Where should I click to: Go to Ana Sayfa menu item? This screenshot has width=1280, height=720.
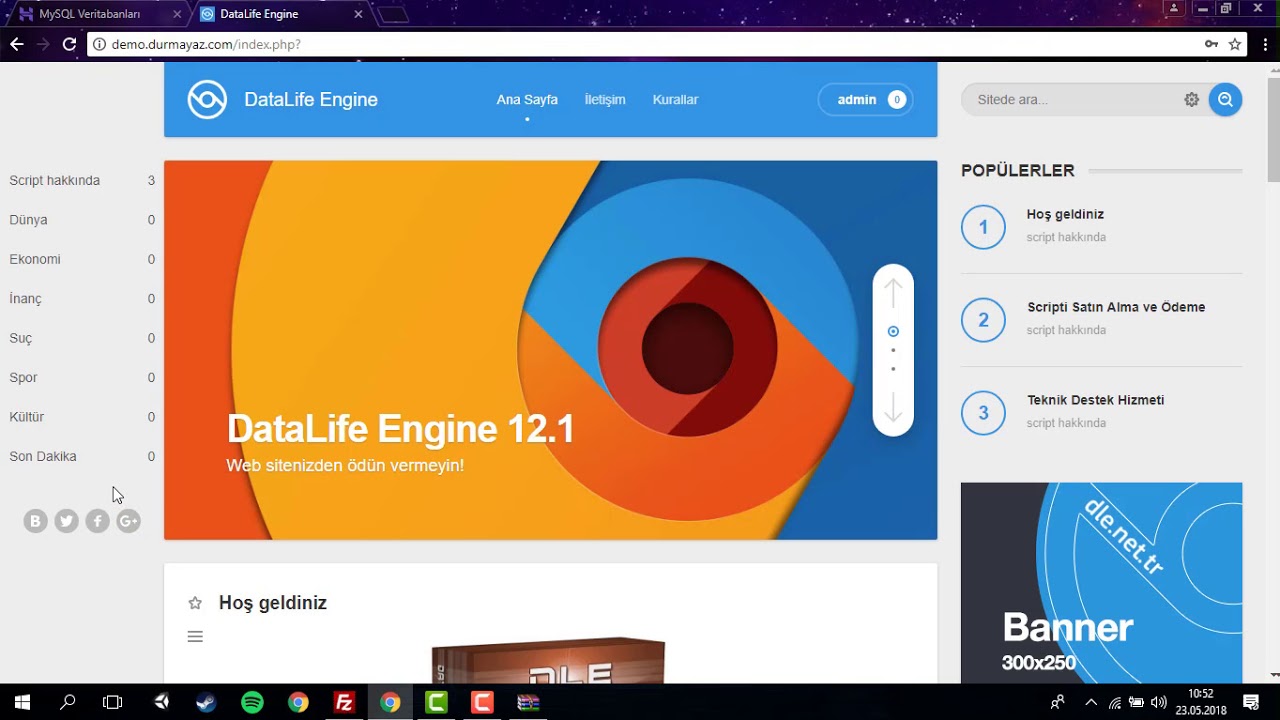click(527, 100)
